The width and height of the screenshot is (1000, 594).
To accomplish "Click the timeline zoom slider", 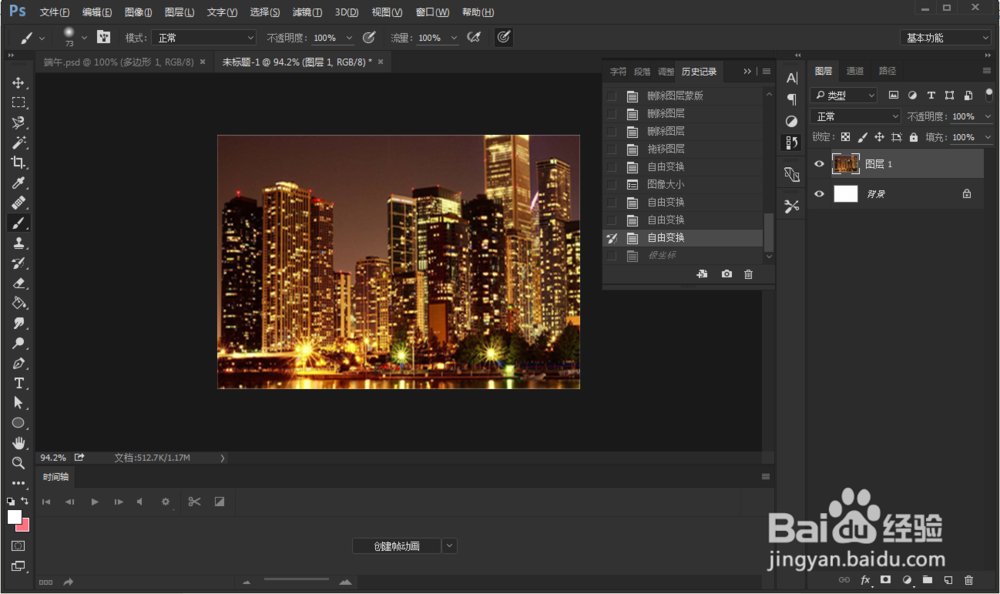I will pyautogui.click(x=297, y=579).
